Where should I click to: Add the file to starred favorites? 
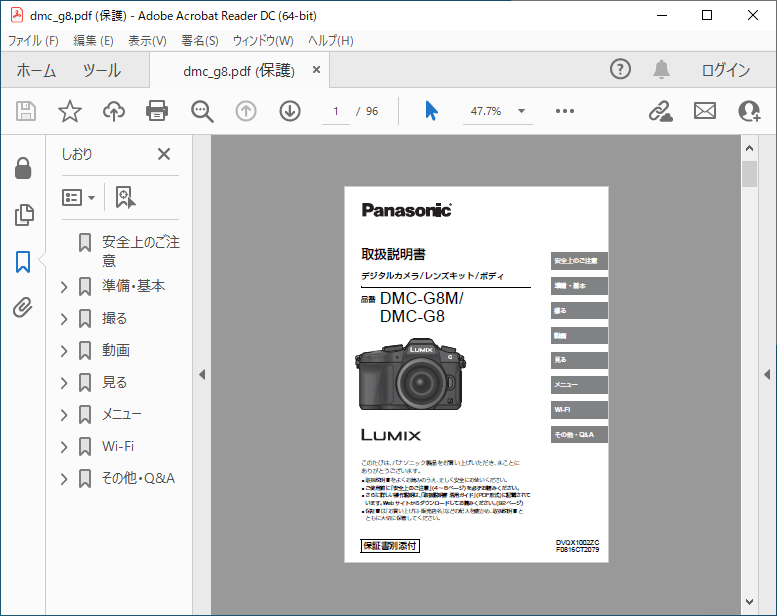(70, 111)
